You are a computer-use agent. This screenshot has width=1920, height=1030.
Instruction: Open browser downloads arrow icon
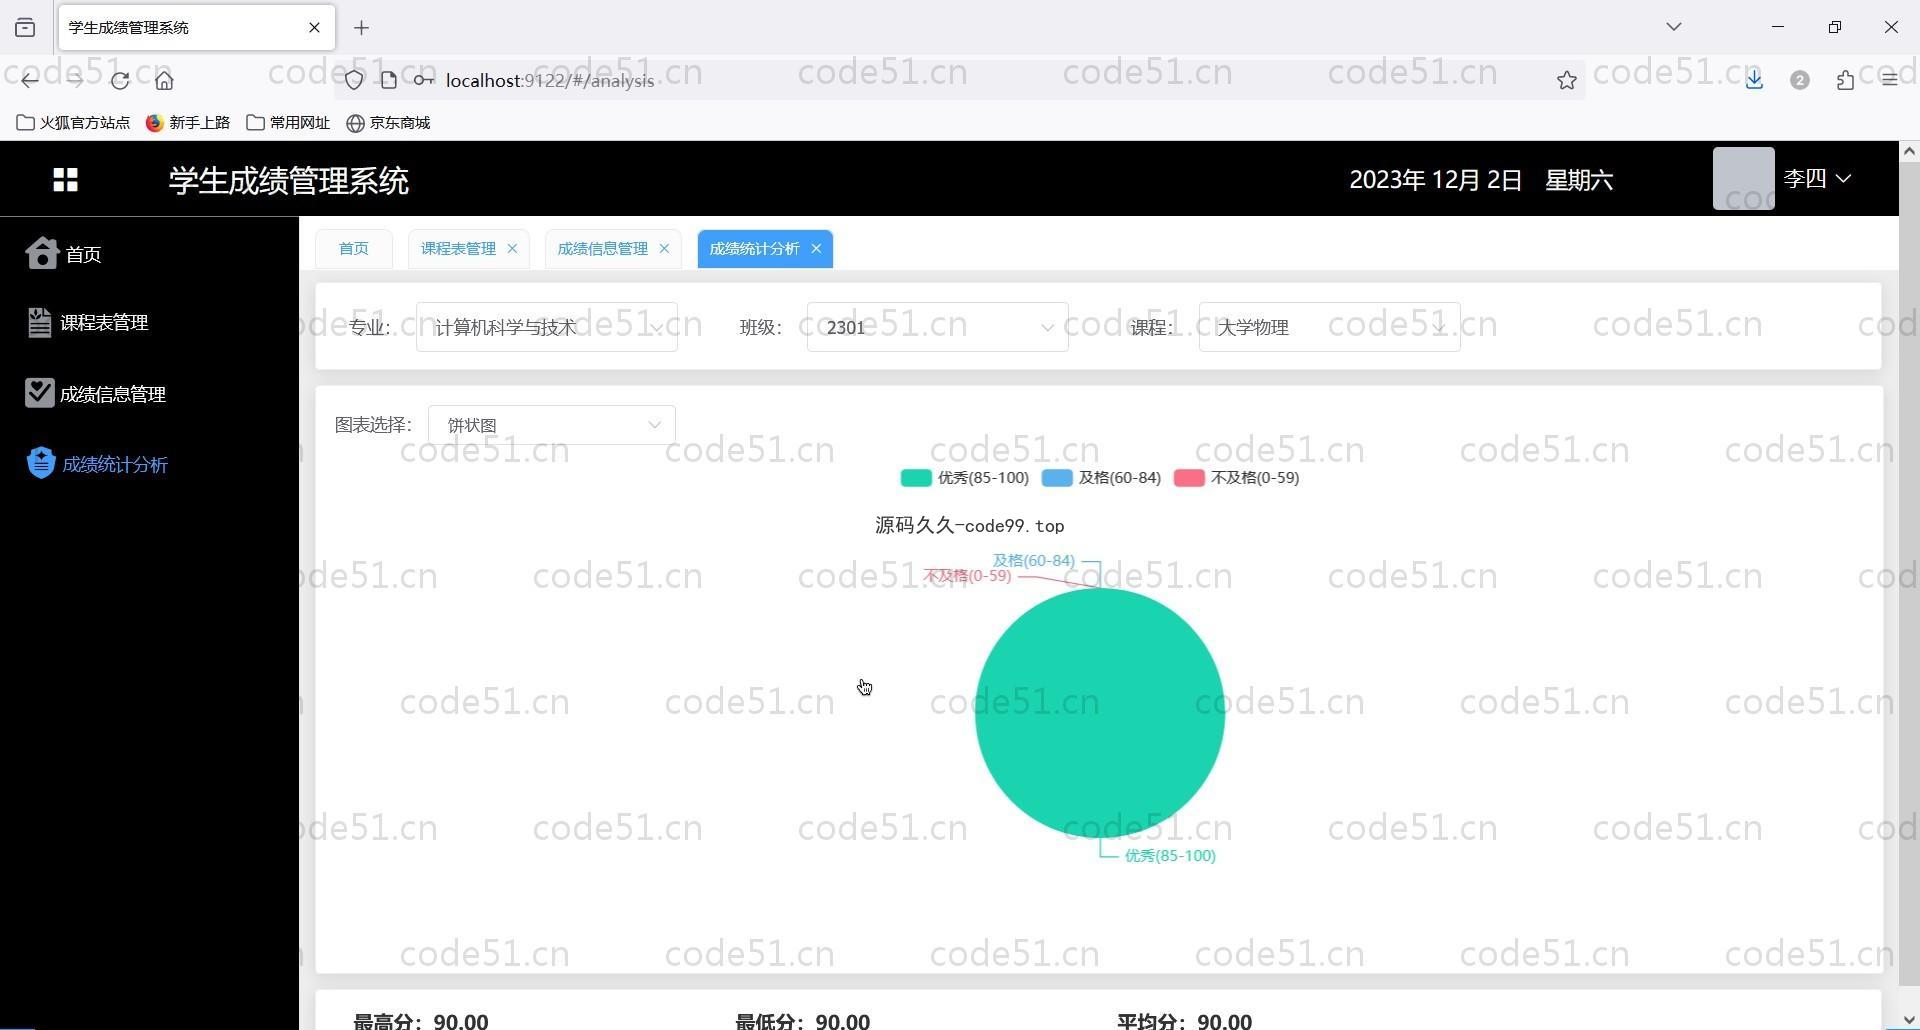pyautogui.click(x=1754, y=80)
